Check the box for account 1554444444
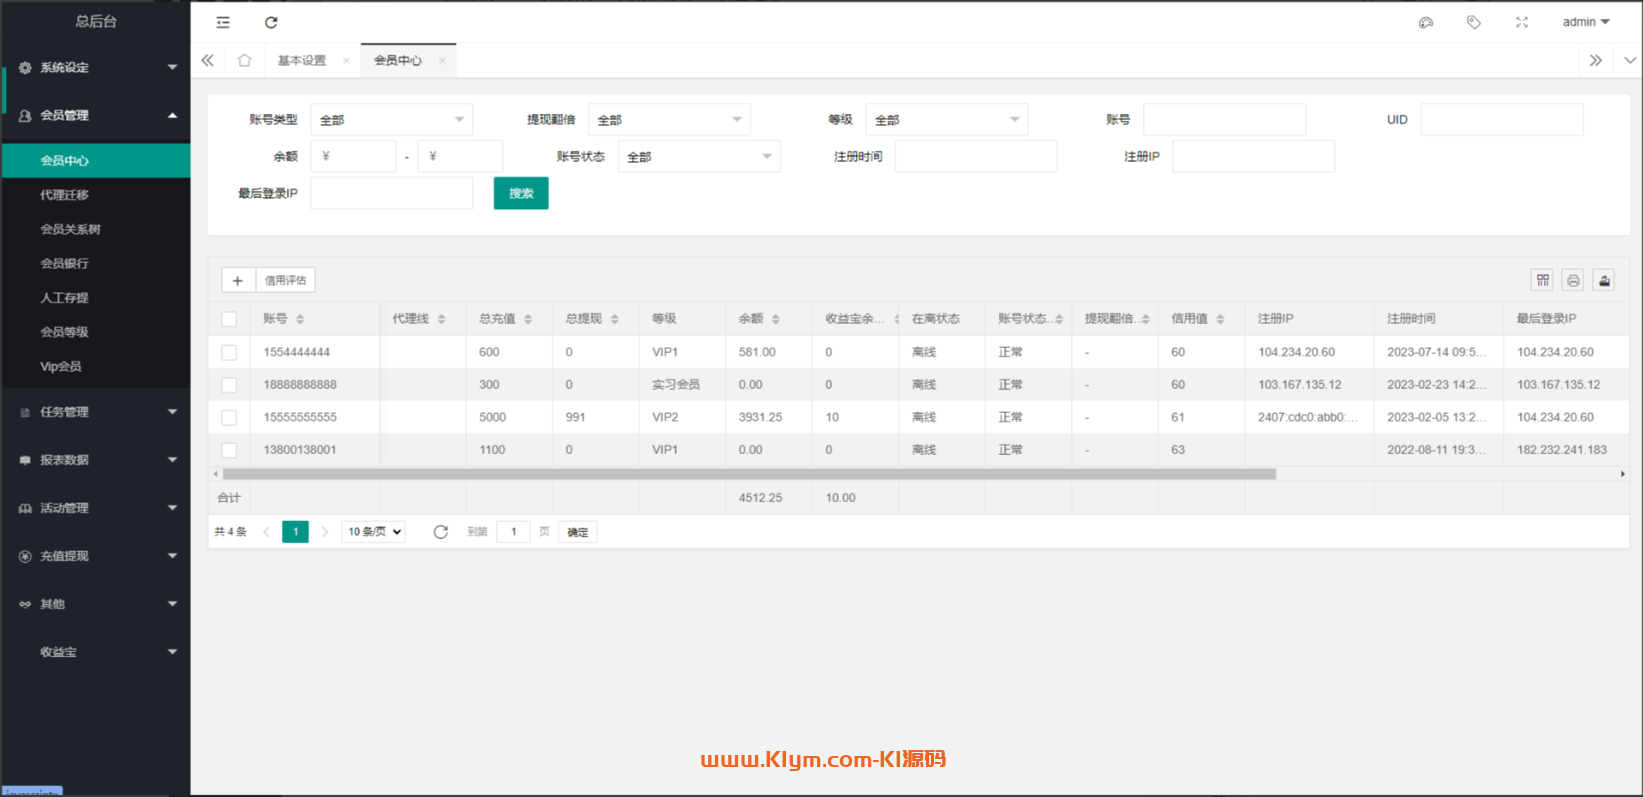1643x797 pixels. click(229, 352)
